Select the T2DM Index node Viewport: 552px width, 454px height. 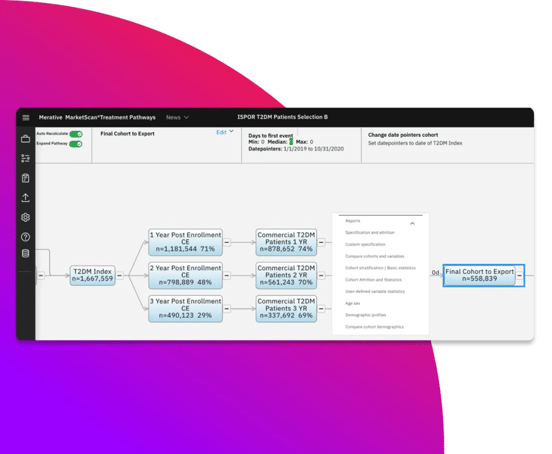93,275
